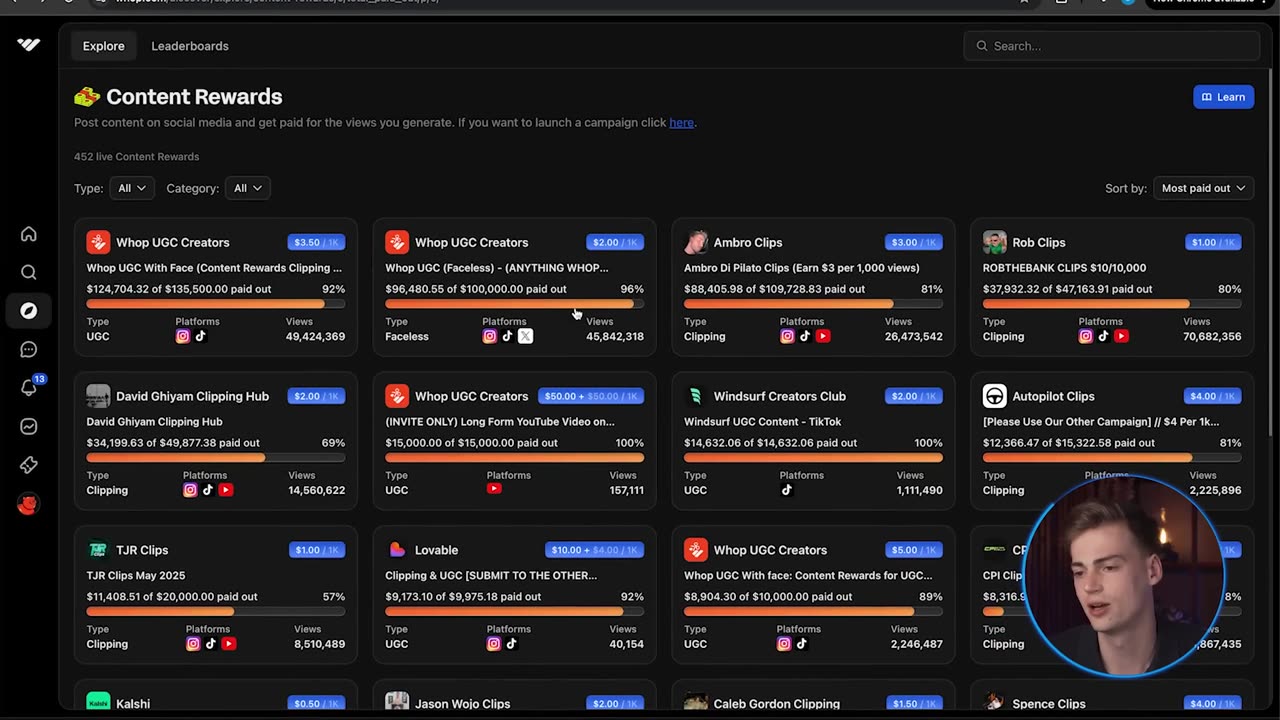1280x720 pixels.
Task: Click "Clipping & UGC [SUBMIT TO THE OTHER" text
Action: tap(490, 576)
